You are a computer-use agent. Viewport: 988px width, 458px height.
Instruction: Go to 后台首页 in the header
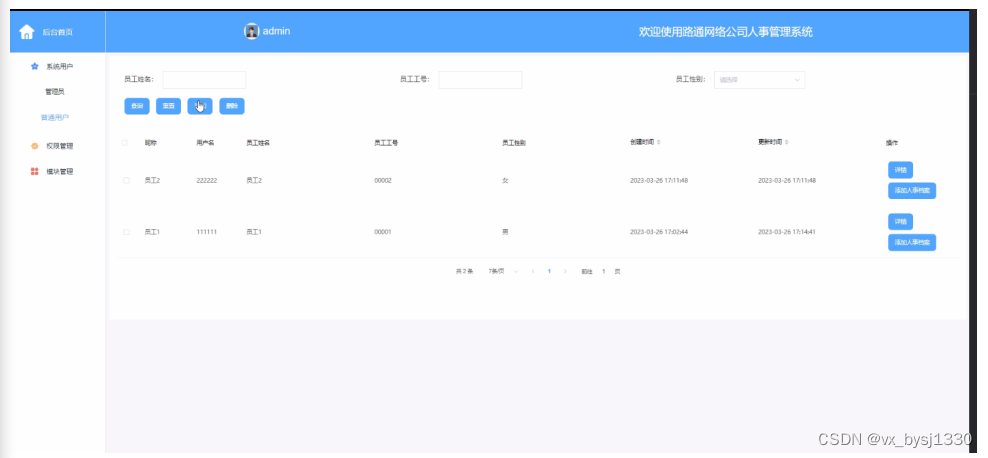coord(57,32)
